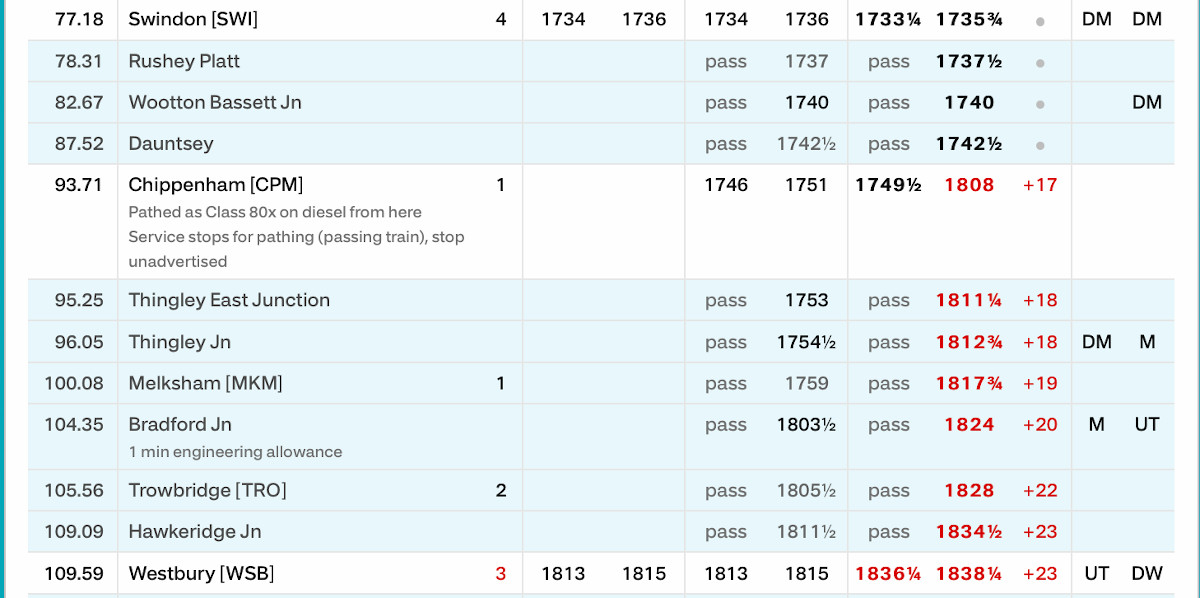This screenshot has width=1200, height=598.
Task: Click the on-time dot in Wootton Bassett Jn row
Action: coord(1040,103)
